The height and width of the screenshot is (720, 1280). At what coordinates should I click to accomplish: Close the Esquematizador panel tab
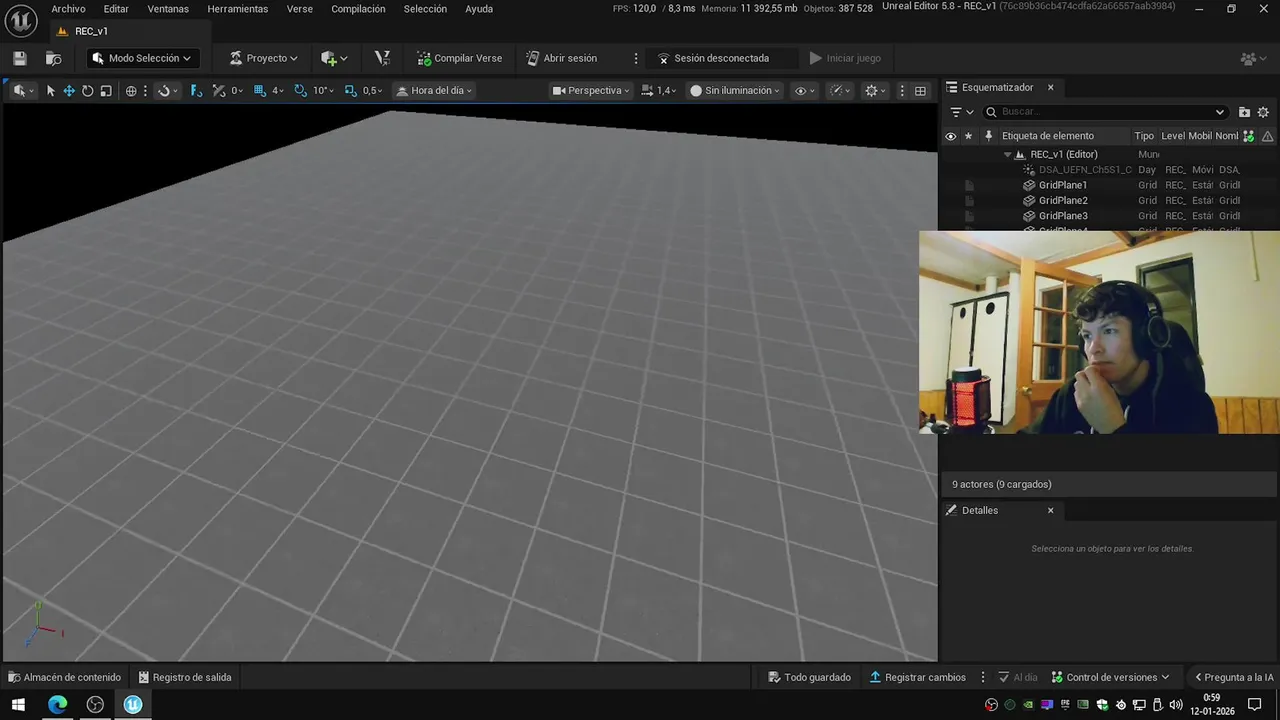tap(1050, 88)
